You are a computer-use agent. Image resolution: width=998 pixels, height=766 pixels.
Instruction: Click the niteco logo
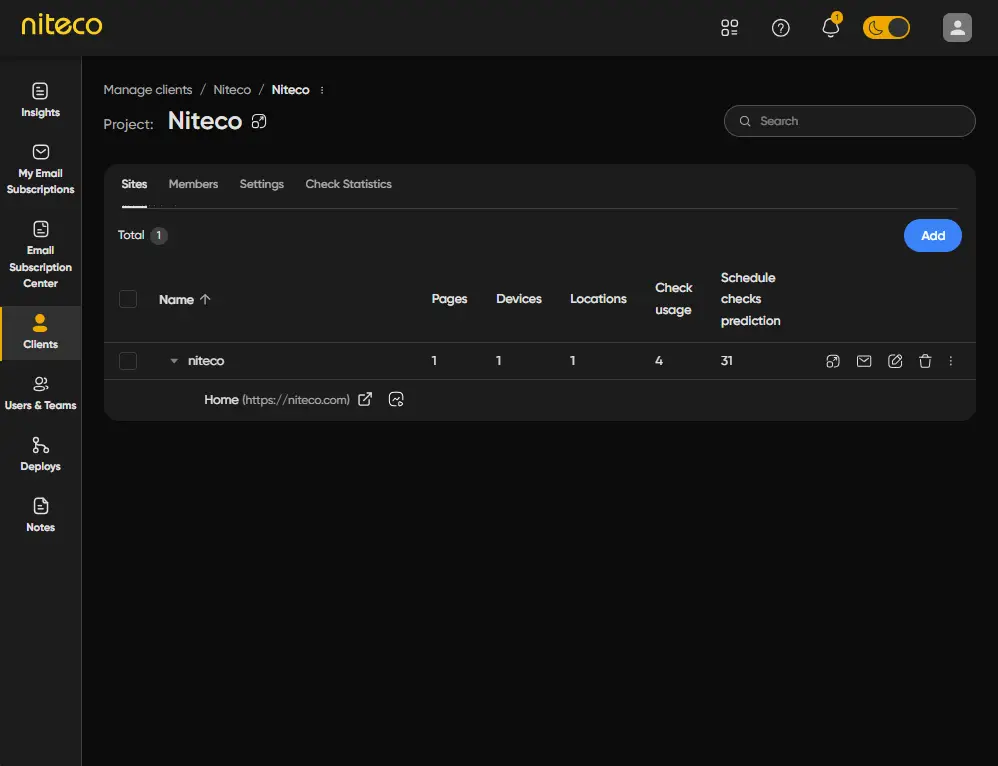click(62, 25)
